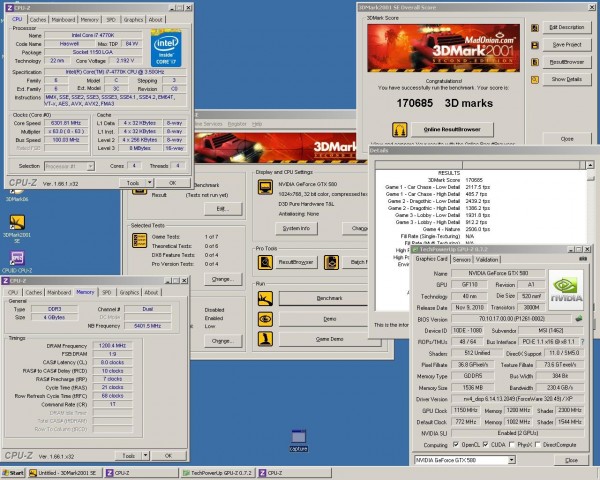Click the monitor icon in Display and CPU Settings
This screenshot has width=600, height=480.
[x=265, y=187]
